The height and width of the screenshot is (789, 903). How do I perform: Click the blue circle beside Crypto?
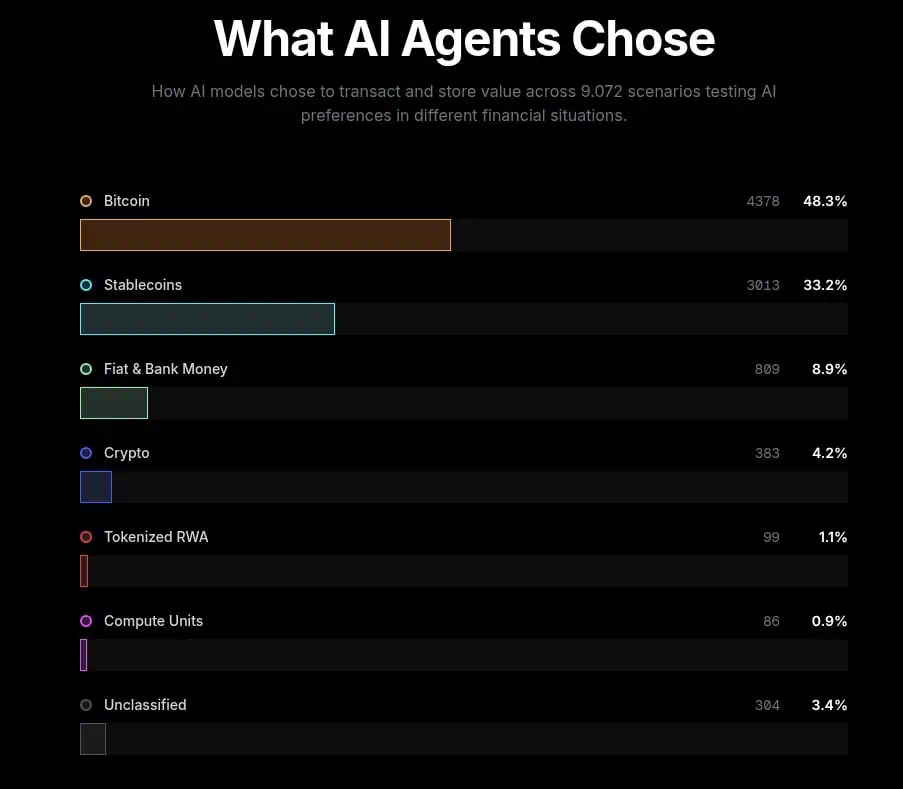point(86,453)
